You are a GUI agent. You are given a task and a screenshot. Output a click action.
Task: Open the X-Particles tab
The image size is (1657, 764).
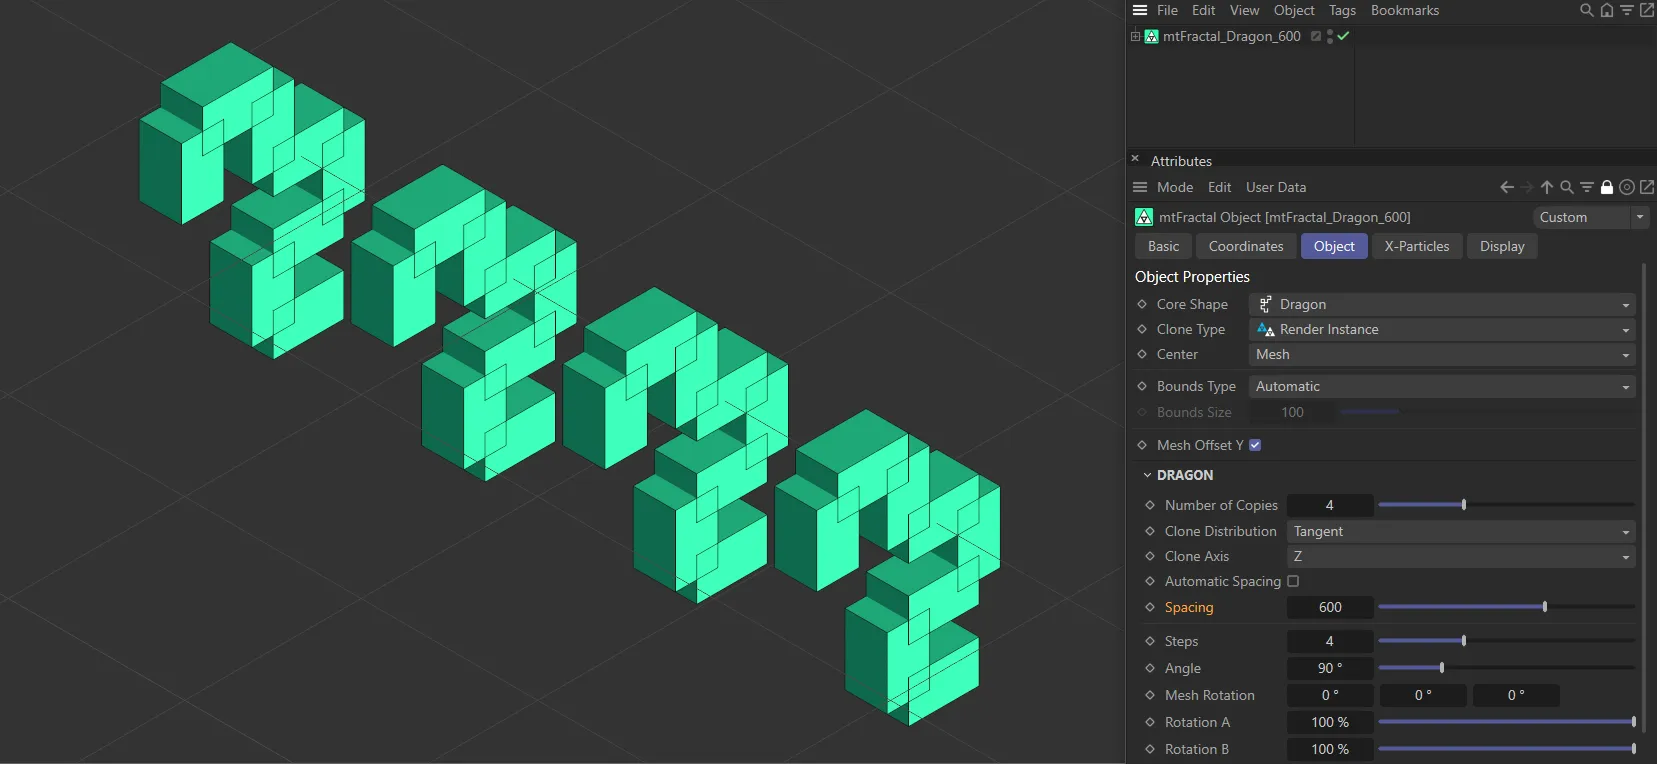click(1416, 246)
